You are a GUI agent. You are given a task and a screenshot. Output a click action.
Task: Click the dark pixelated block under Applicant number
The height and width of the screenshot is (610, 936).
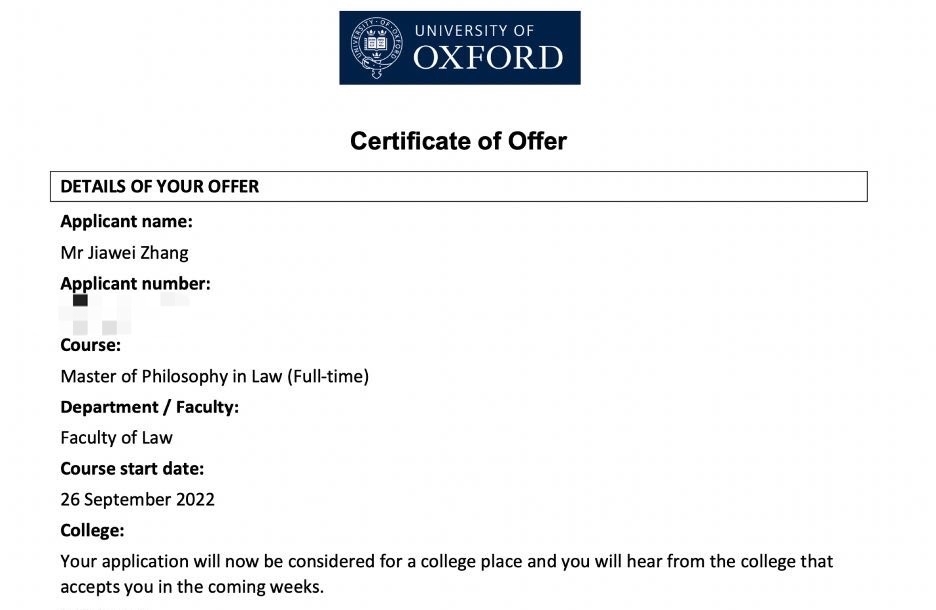(80, 300)
